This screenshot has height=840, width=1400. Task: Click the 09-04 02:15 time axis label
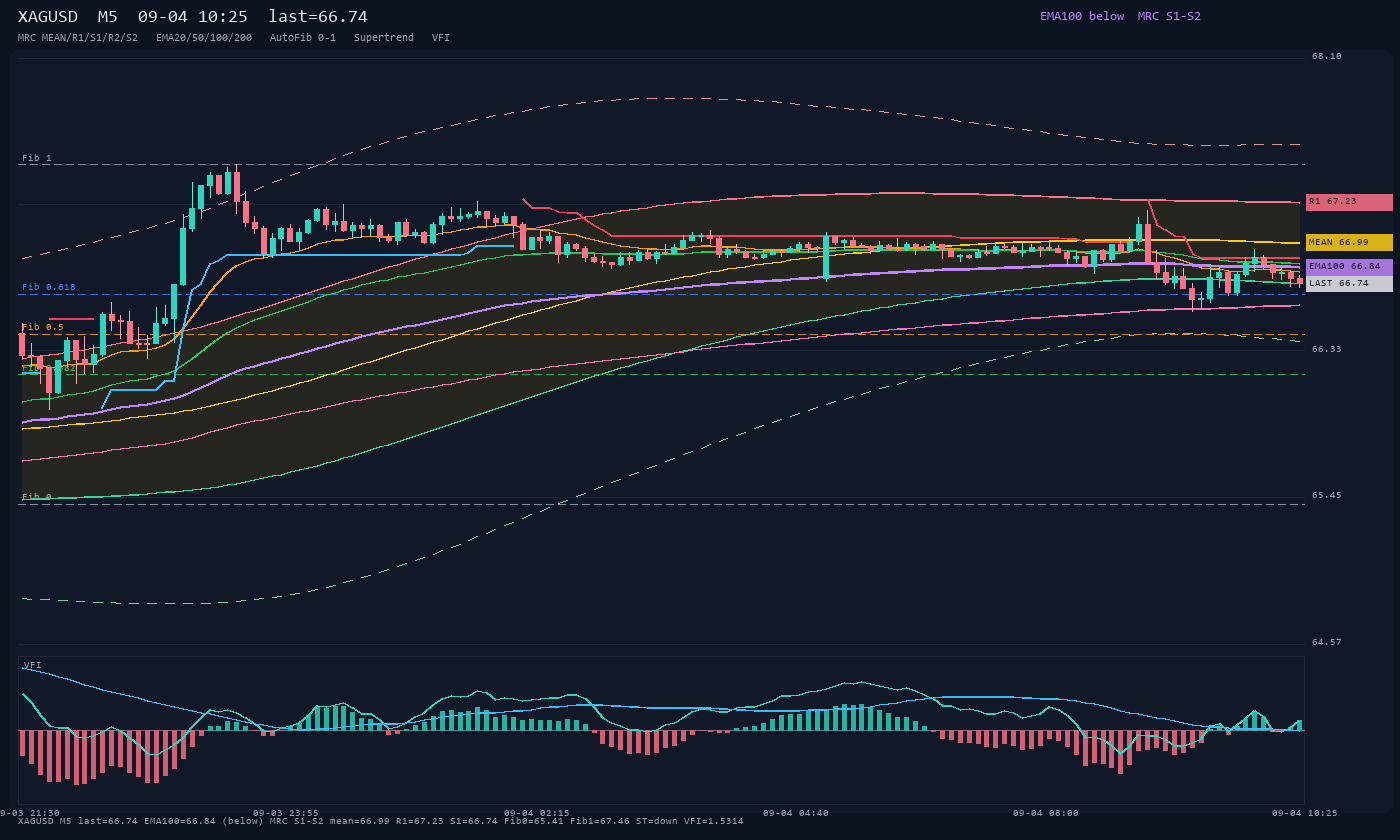point(537,813)
